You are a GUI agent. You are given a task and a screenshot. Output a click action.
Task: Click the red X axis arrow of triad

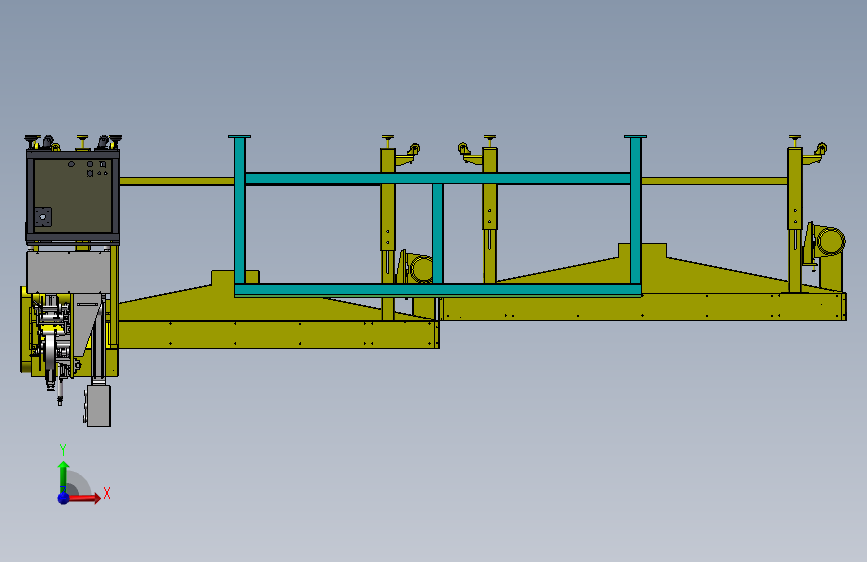[84, 498]
